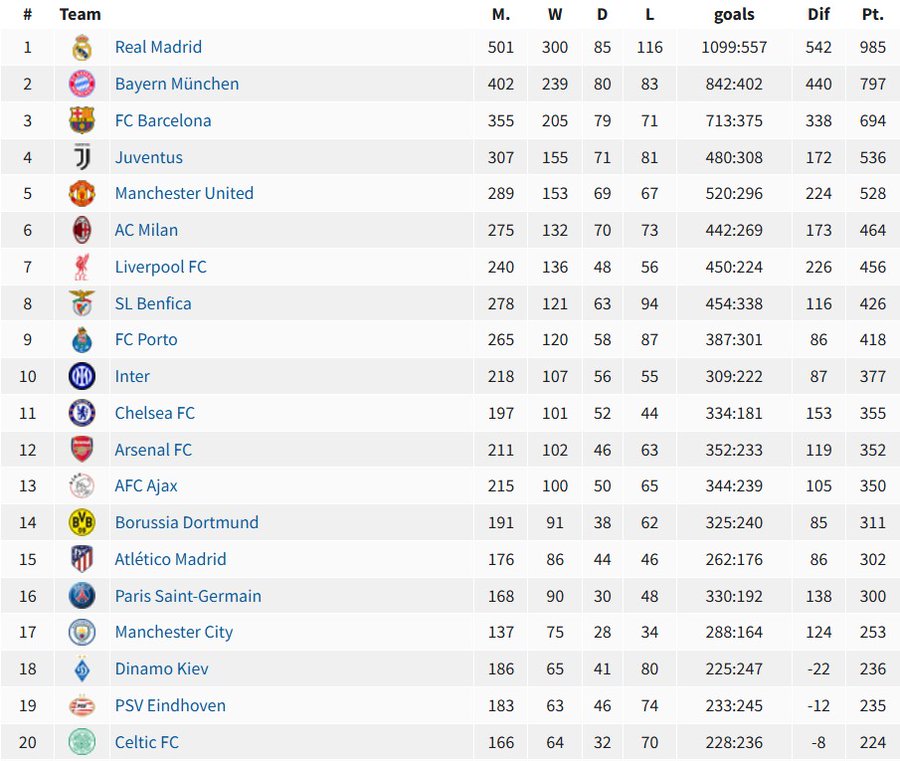Viewport: 900px width, 761px height.
Task: Open the SL Benfica team link
Action: (x=153, y=303)
